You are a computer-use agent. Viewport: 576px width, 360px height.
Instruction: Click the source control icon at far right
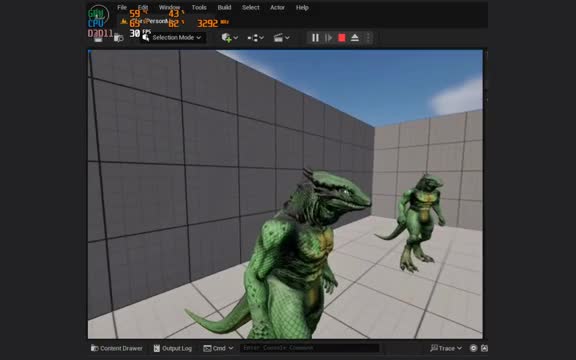click(484, 348)
